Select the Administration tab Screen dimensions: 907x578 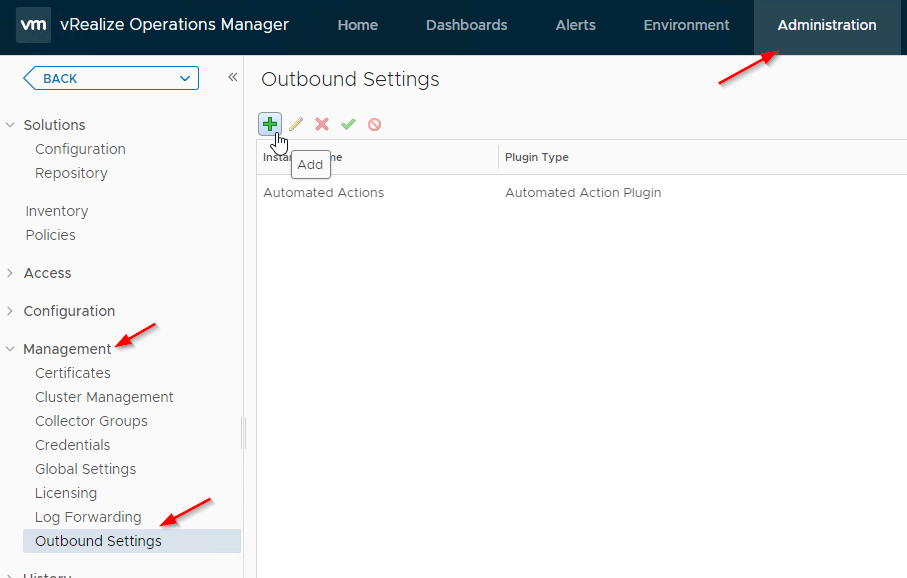pyautogui.click(x=827, y=25)
